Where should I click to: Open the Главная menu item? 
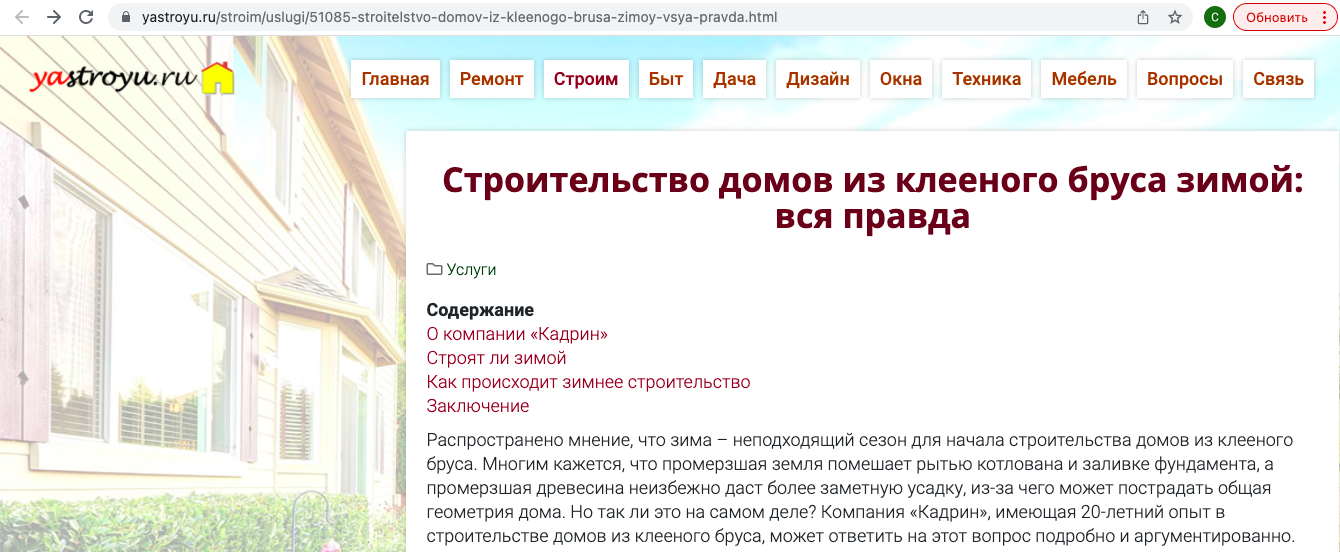point(395,79)
